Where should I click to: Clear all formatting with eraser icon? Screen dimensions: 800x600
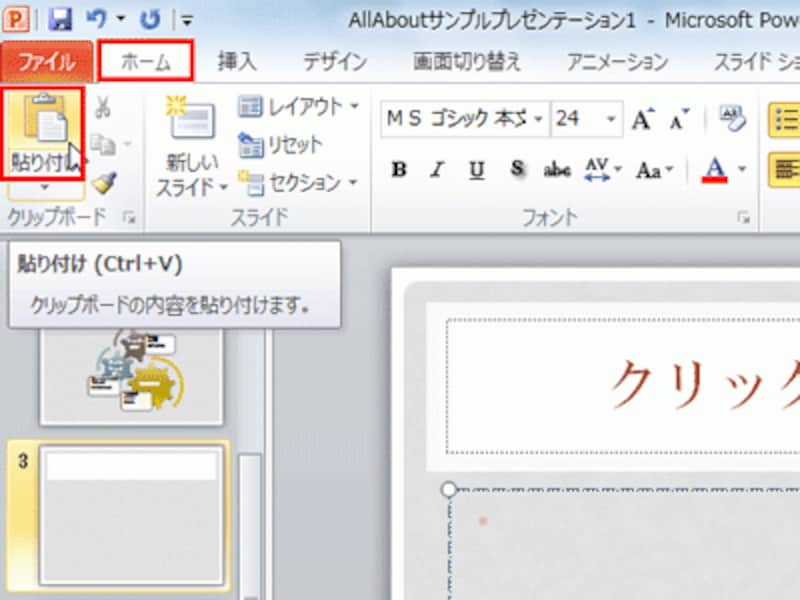point(733,118)
